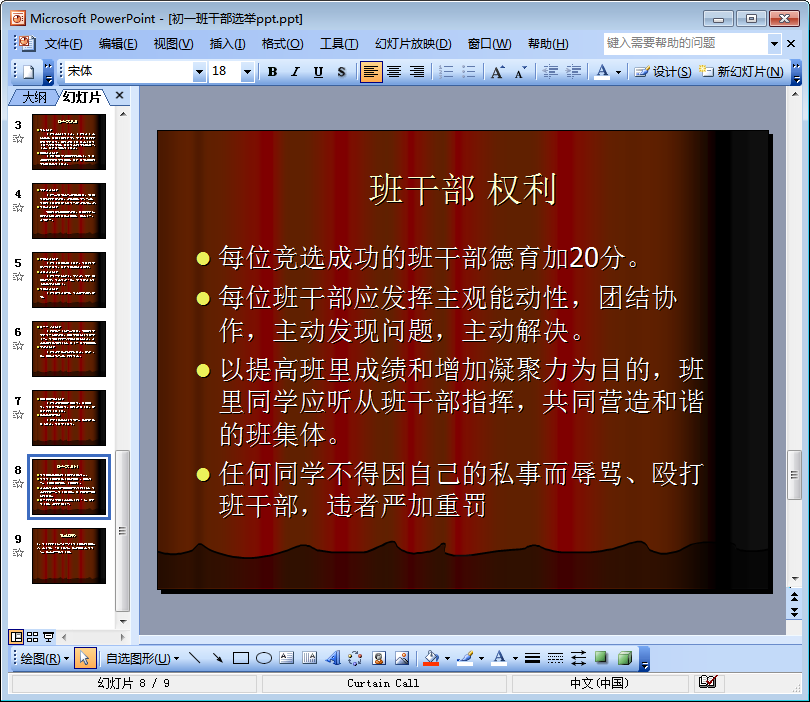The width and height of the screenshot is (810, 702).
Task: Insert a vertical Text Box
Action: click(310, 658)
